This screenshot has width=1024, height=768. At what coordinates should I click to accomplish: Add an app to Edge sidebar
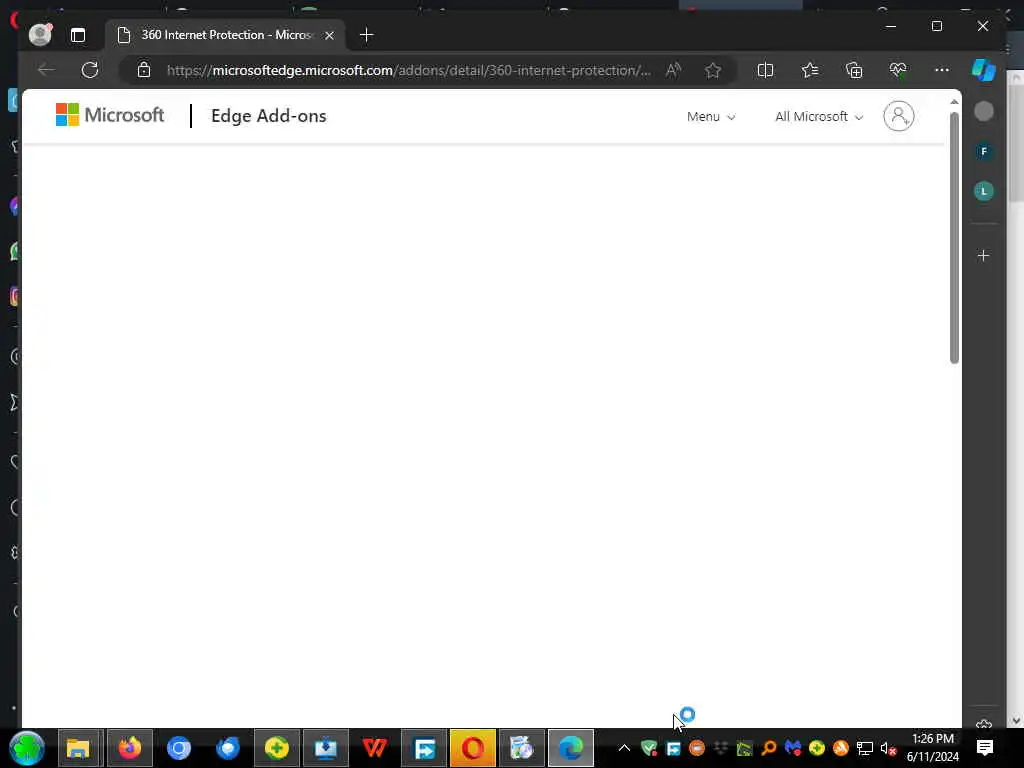(x=984, y=255)
